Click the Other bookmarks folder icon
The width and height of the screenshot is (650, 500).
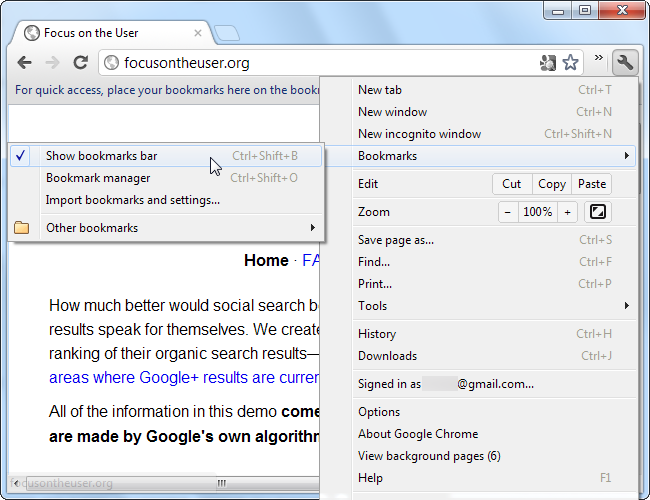[22, 228]
